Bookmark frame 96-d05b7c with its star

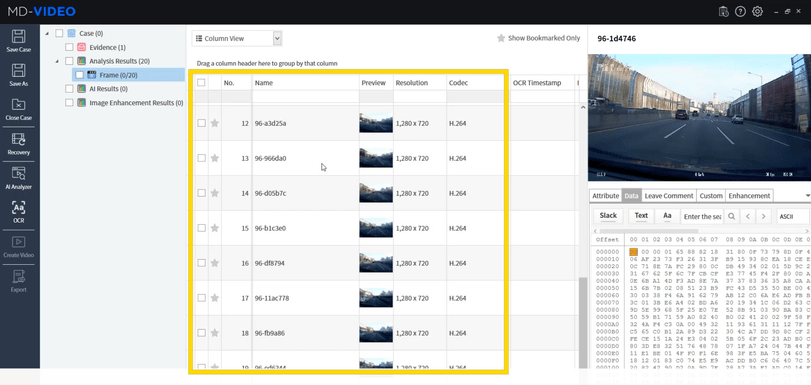(x=215, y=193)
